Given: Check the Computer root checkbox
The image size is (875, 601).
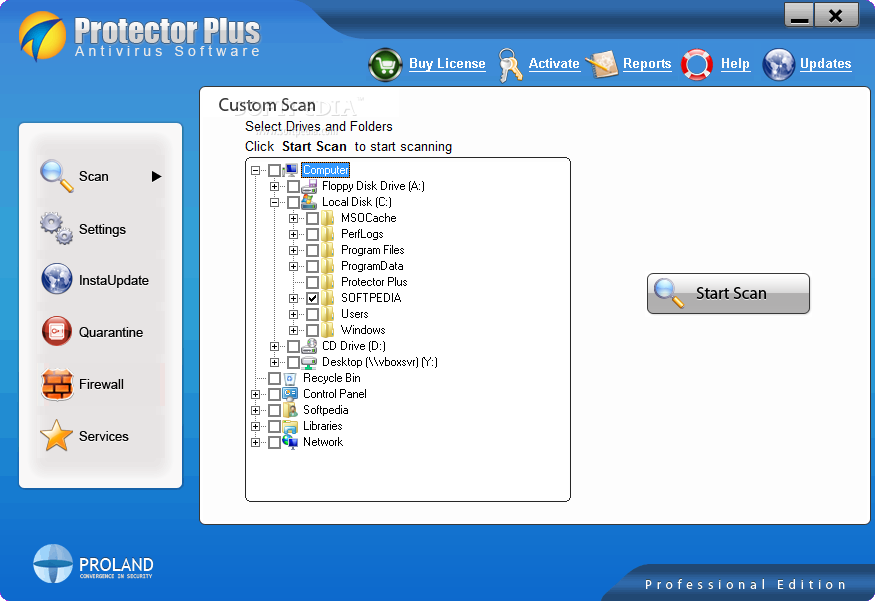Looking at the screenshot, I should 274,170.
